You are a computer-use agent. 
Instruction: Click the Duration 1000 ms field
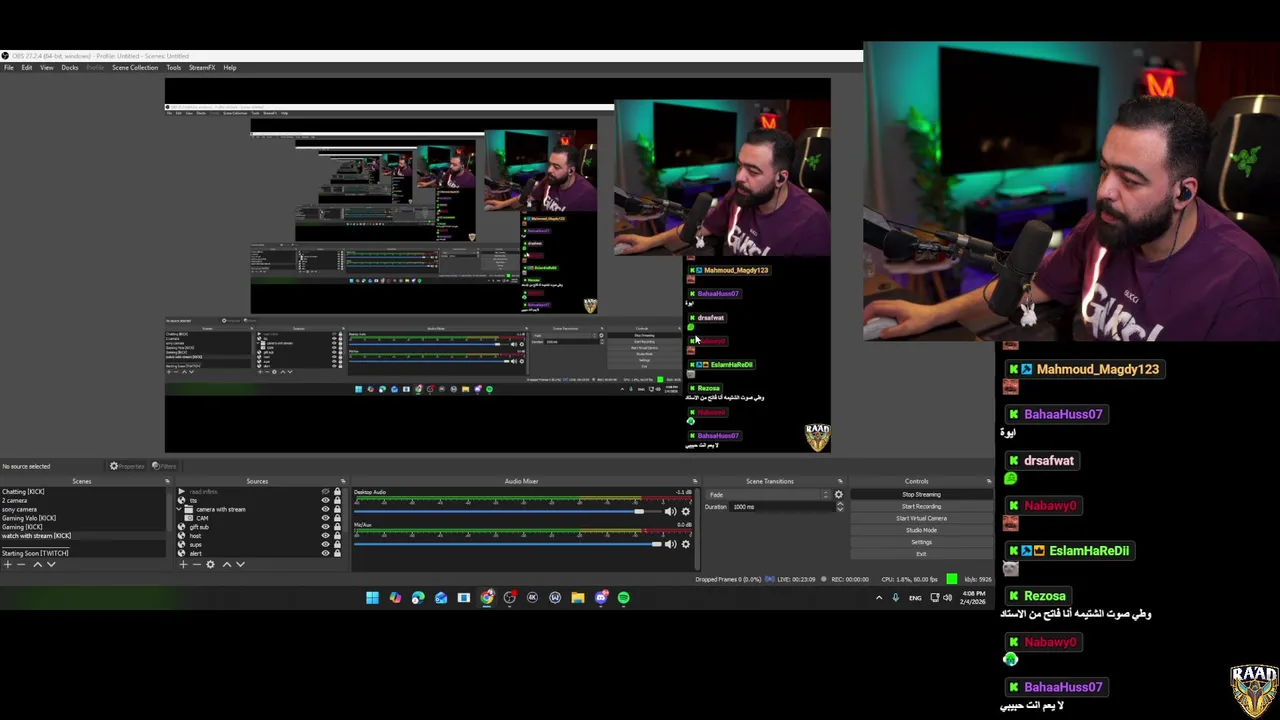782,507
